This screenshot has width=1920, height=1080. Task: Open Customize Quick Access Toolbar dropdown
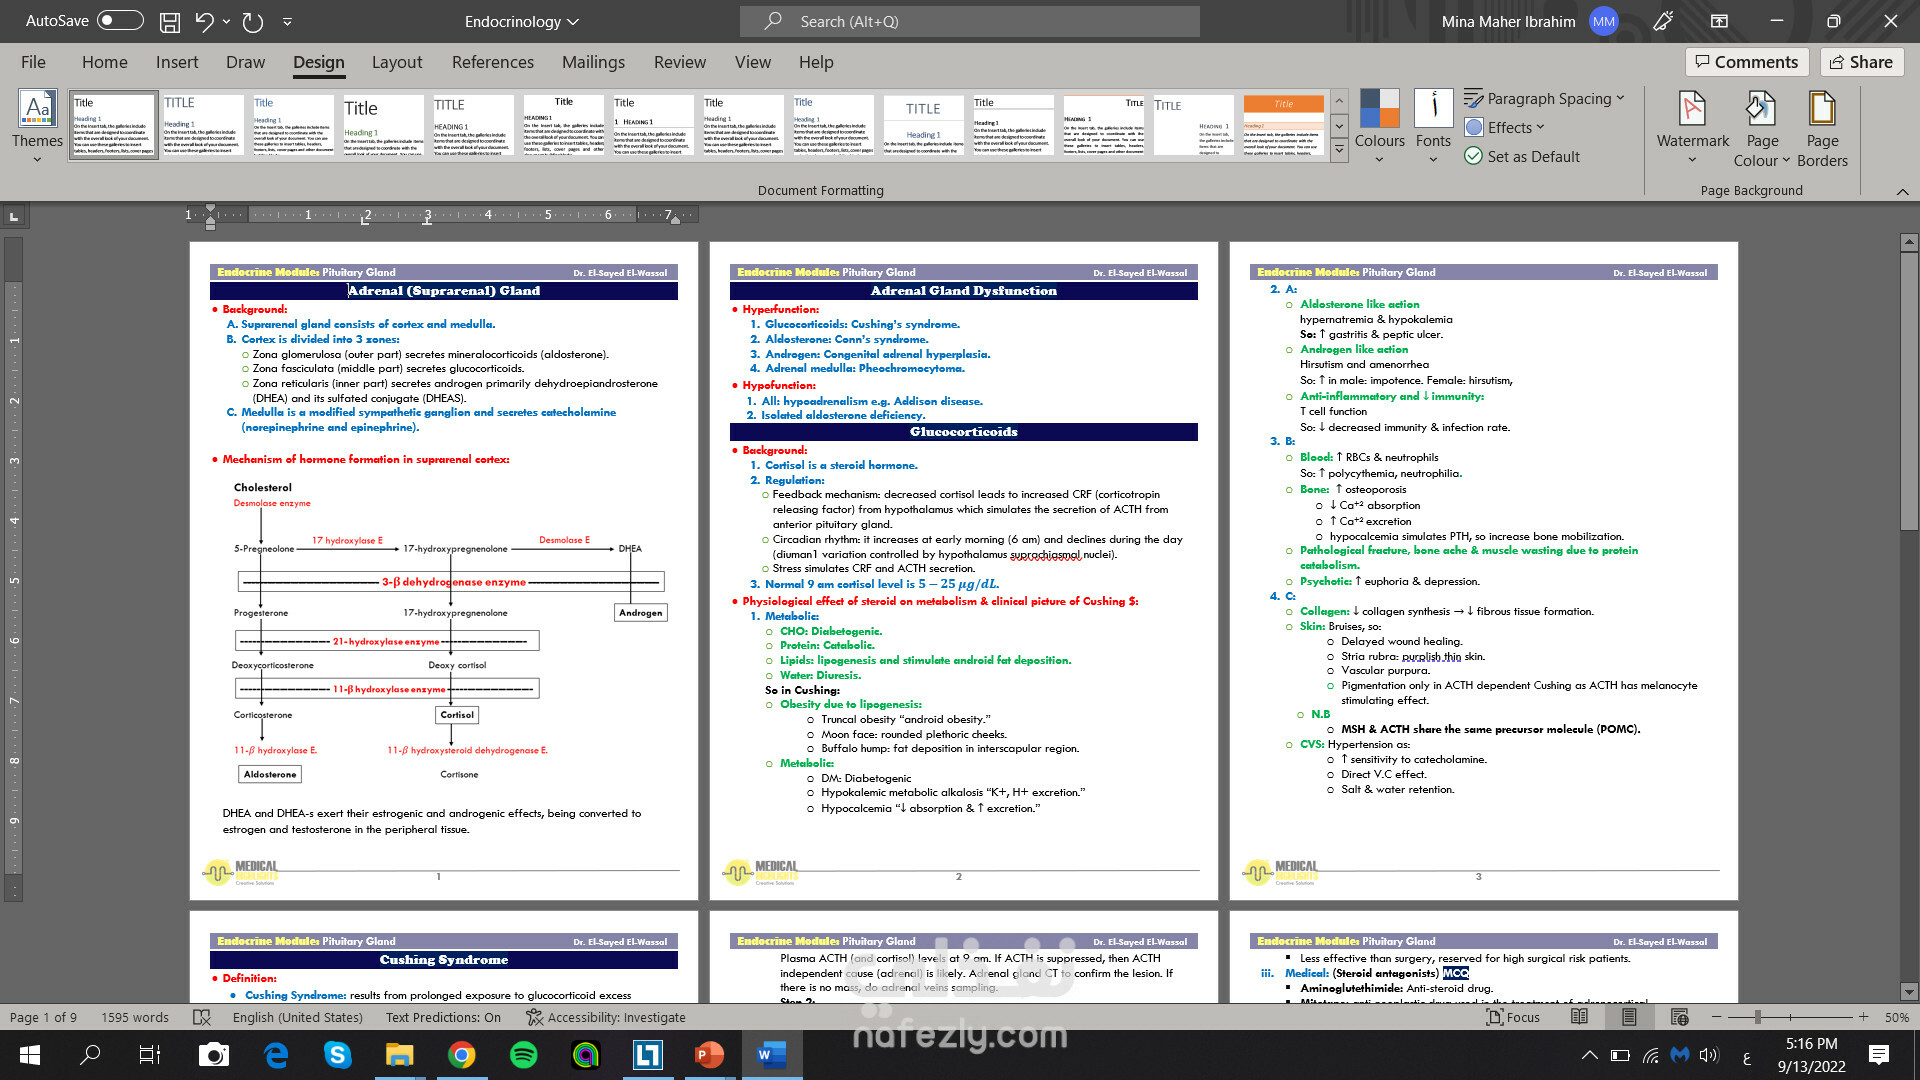pos(287,21)
